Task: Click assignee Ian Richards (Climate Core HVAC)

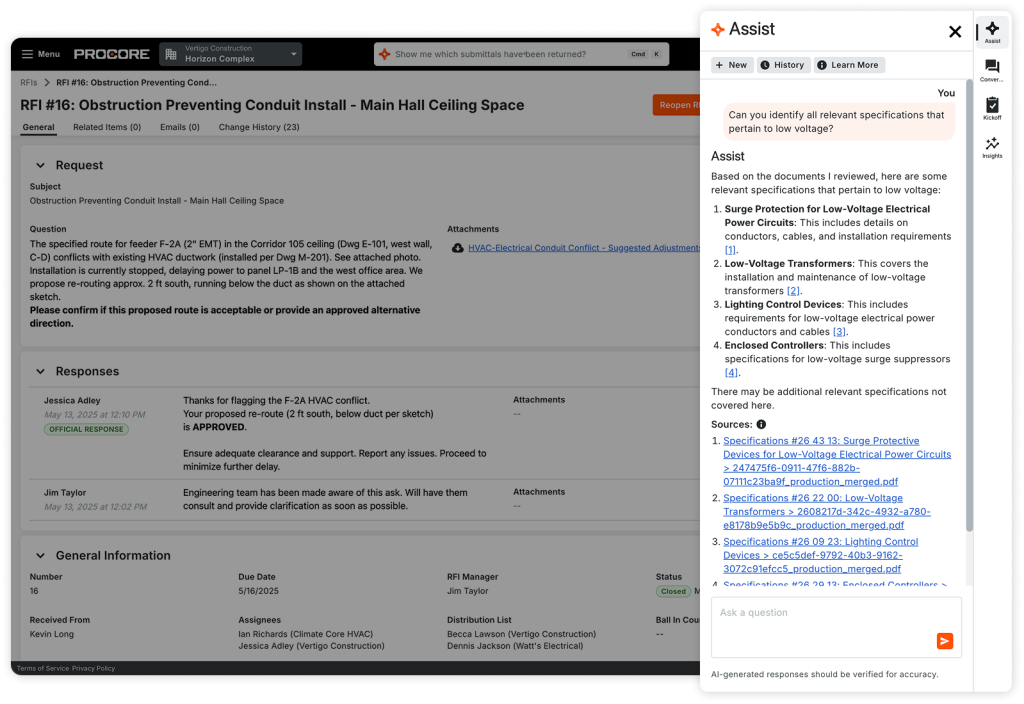Action: pos(306,635)
